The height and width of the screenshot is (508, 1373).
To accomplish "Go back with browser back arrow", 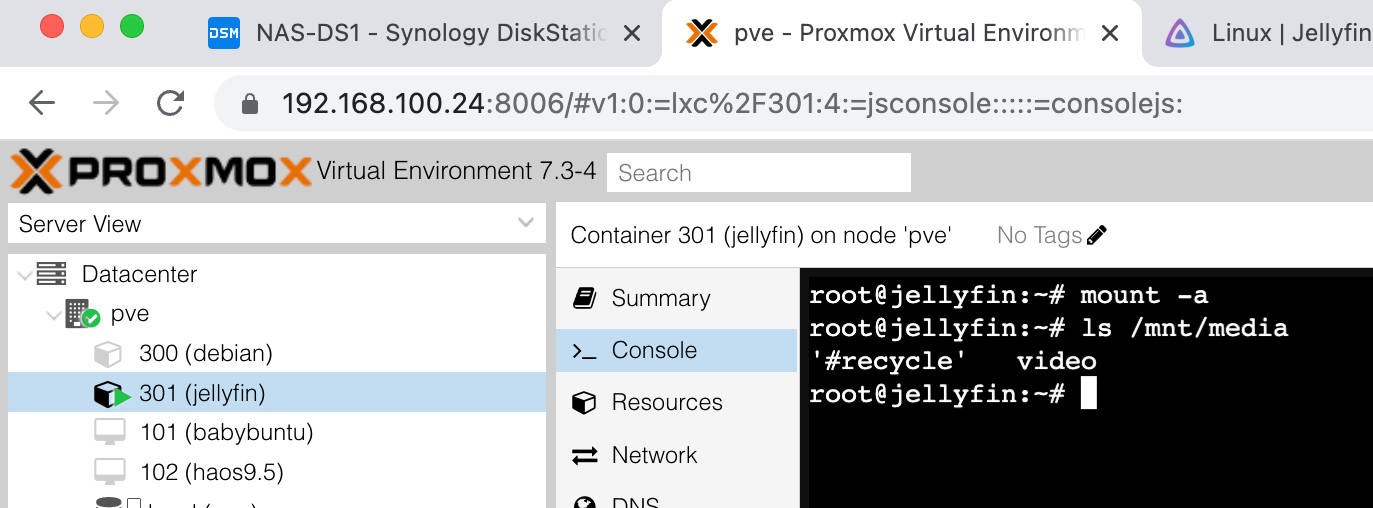I will 42,103.
